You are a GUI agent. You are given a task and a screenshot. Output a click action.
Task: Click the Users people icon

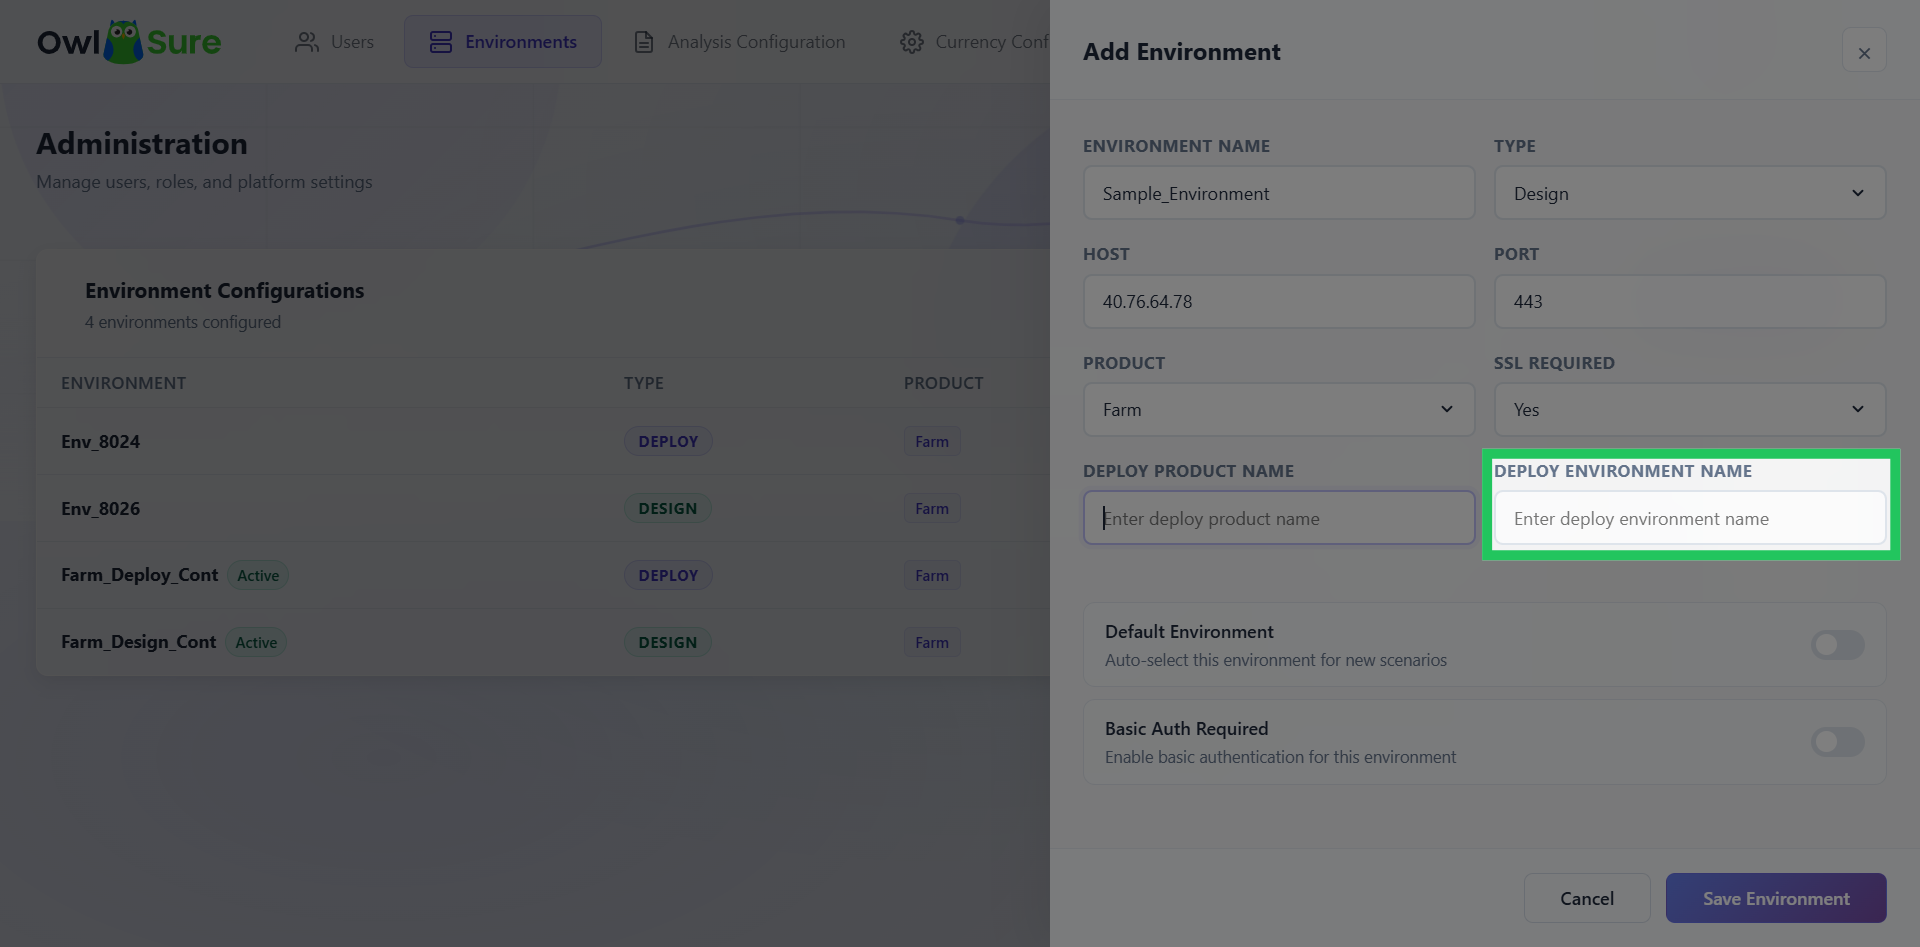[x=307, y=42]
